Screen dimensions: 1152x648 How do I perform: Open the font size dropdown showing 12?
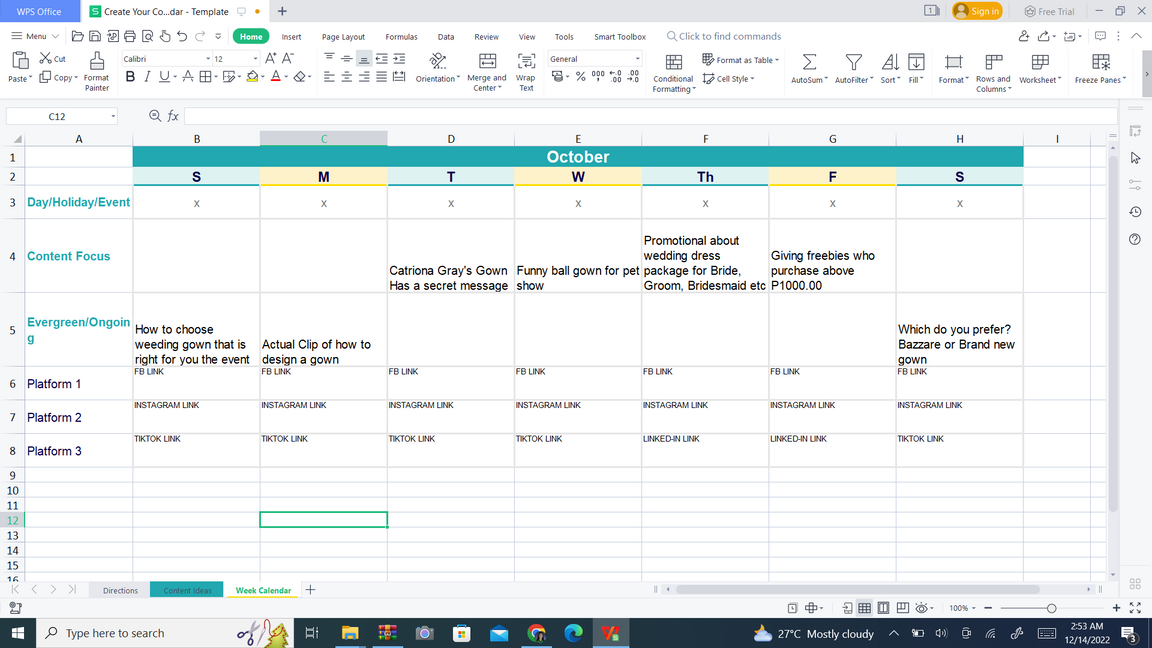click(x=255, y=59)
